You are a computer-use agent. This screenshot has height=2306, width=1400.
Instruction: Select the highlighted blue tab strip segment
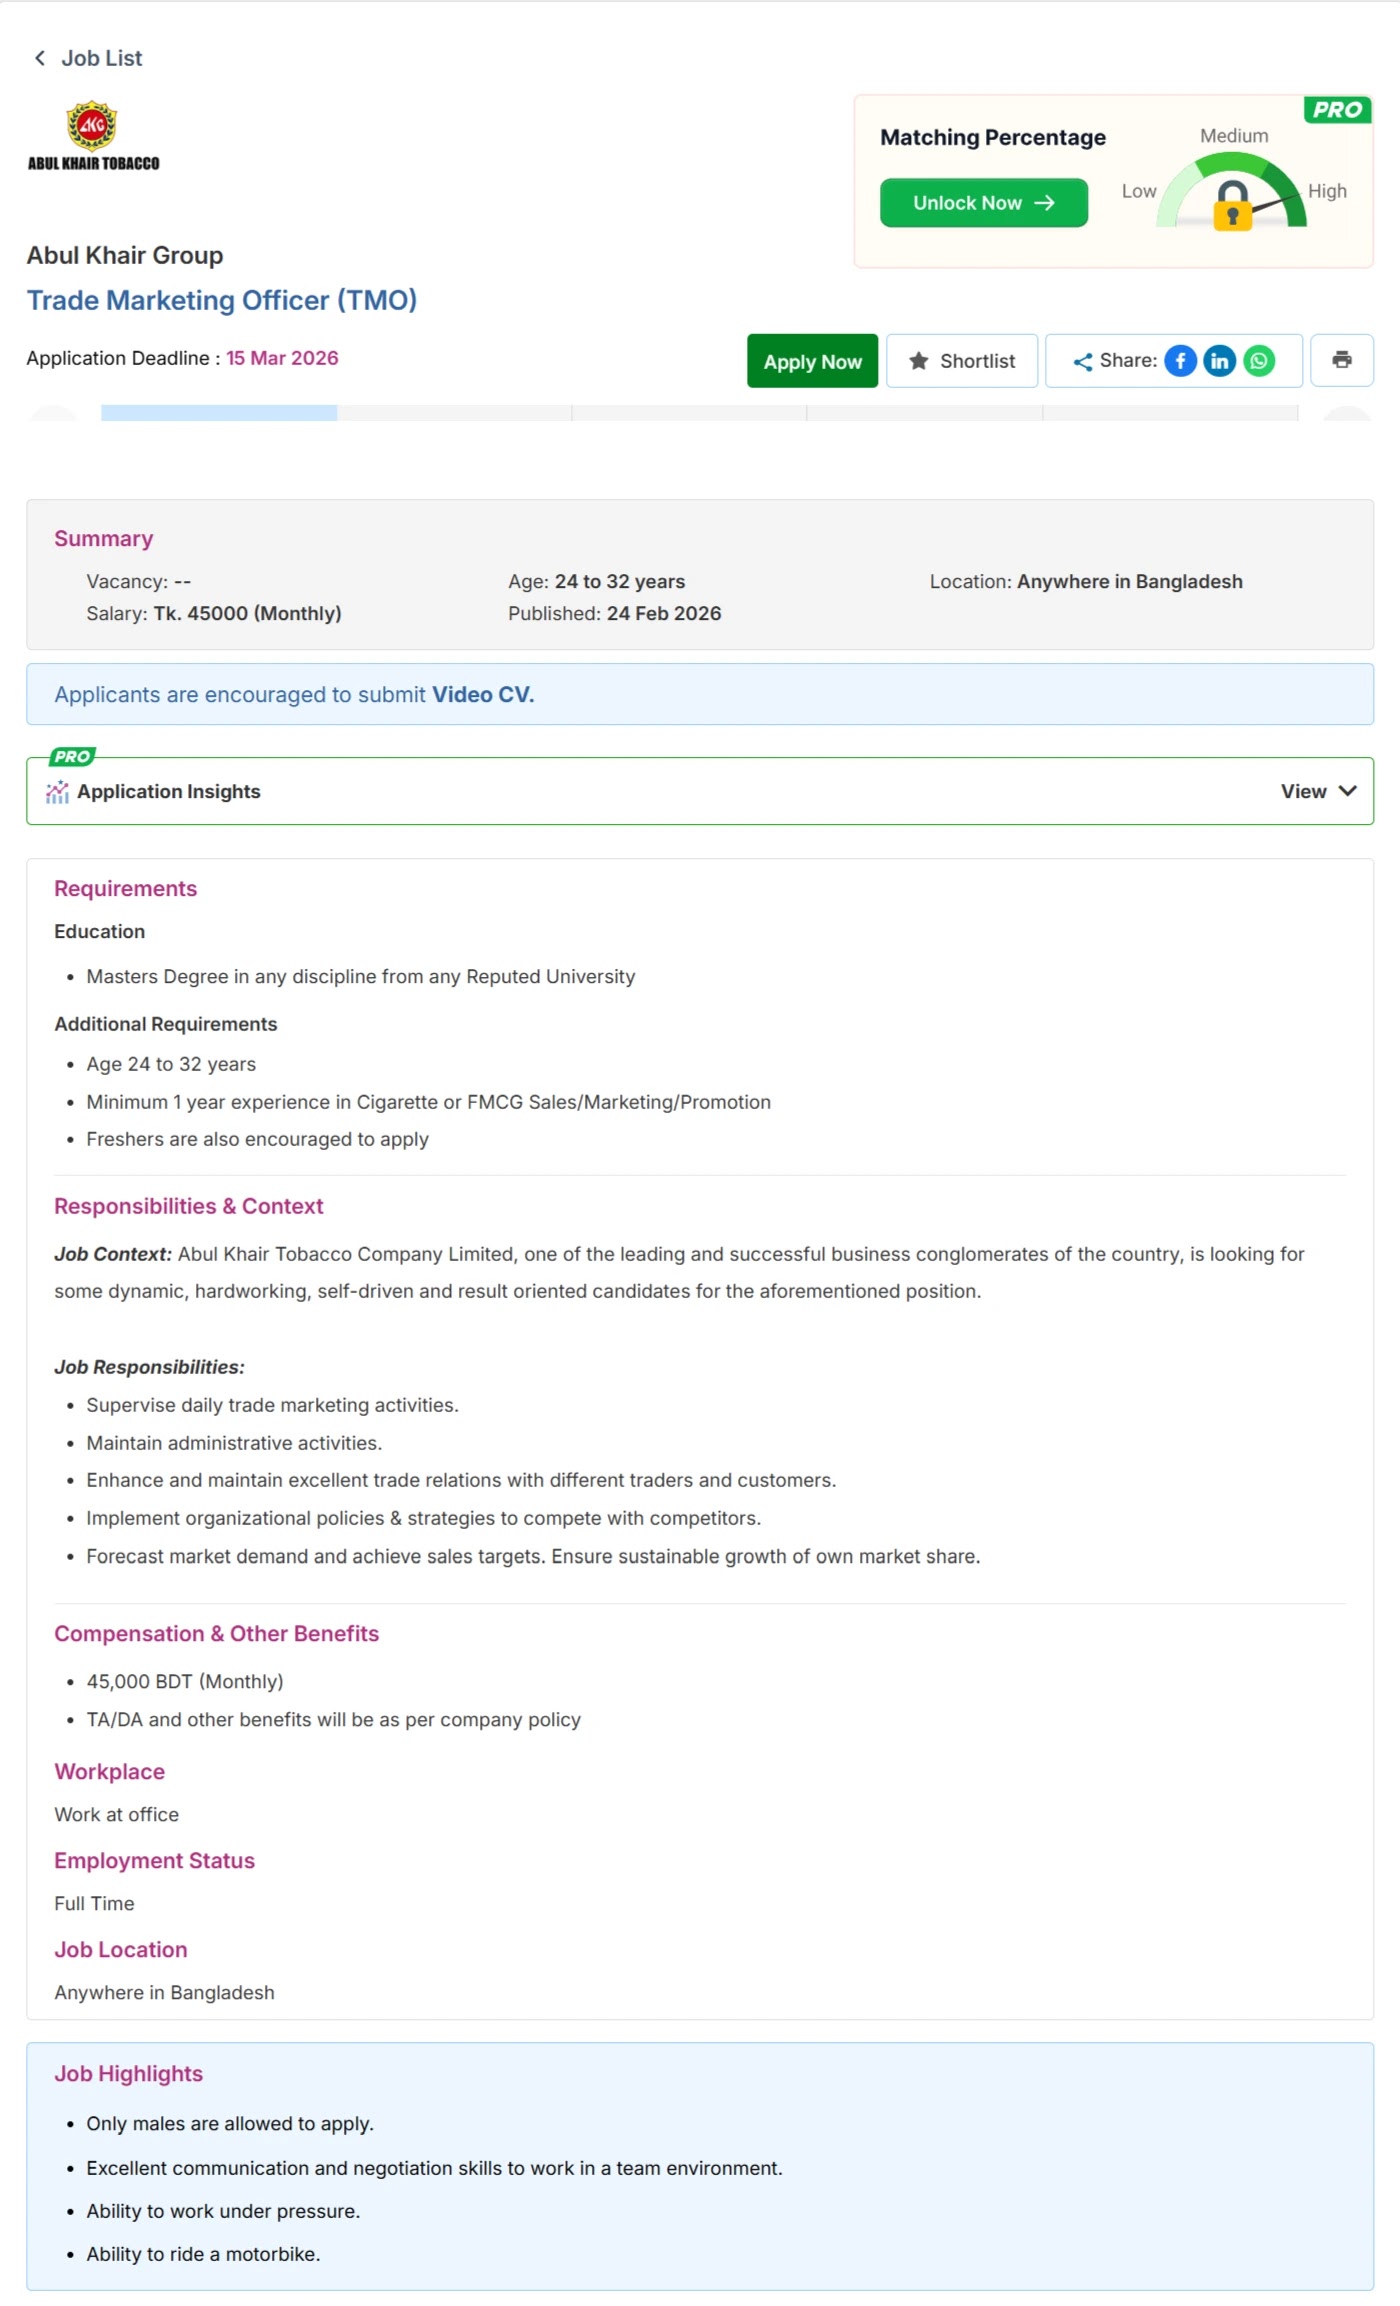(x=219, y=413)
